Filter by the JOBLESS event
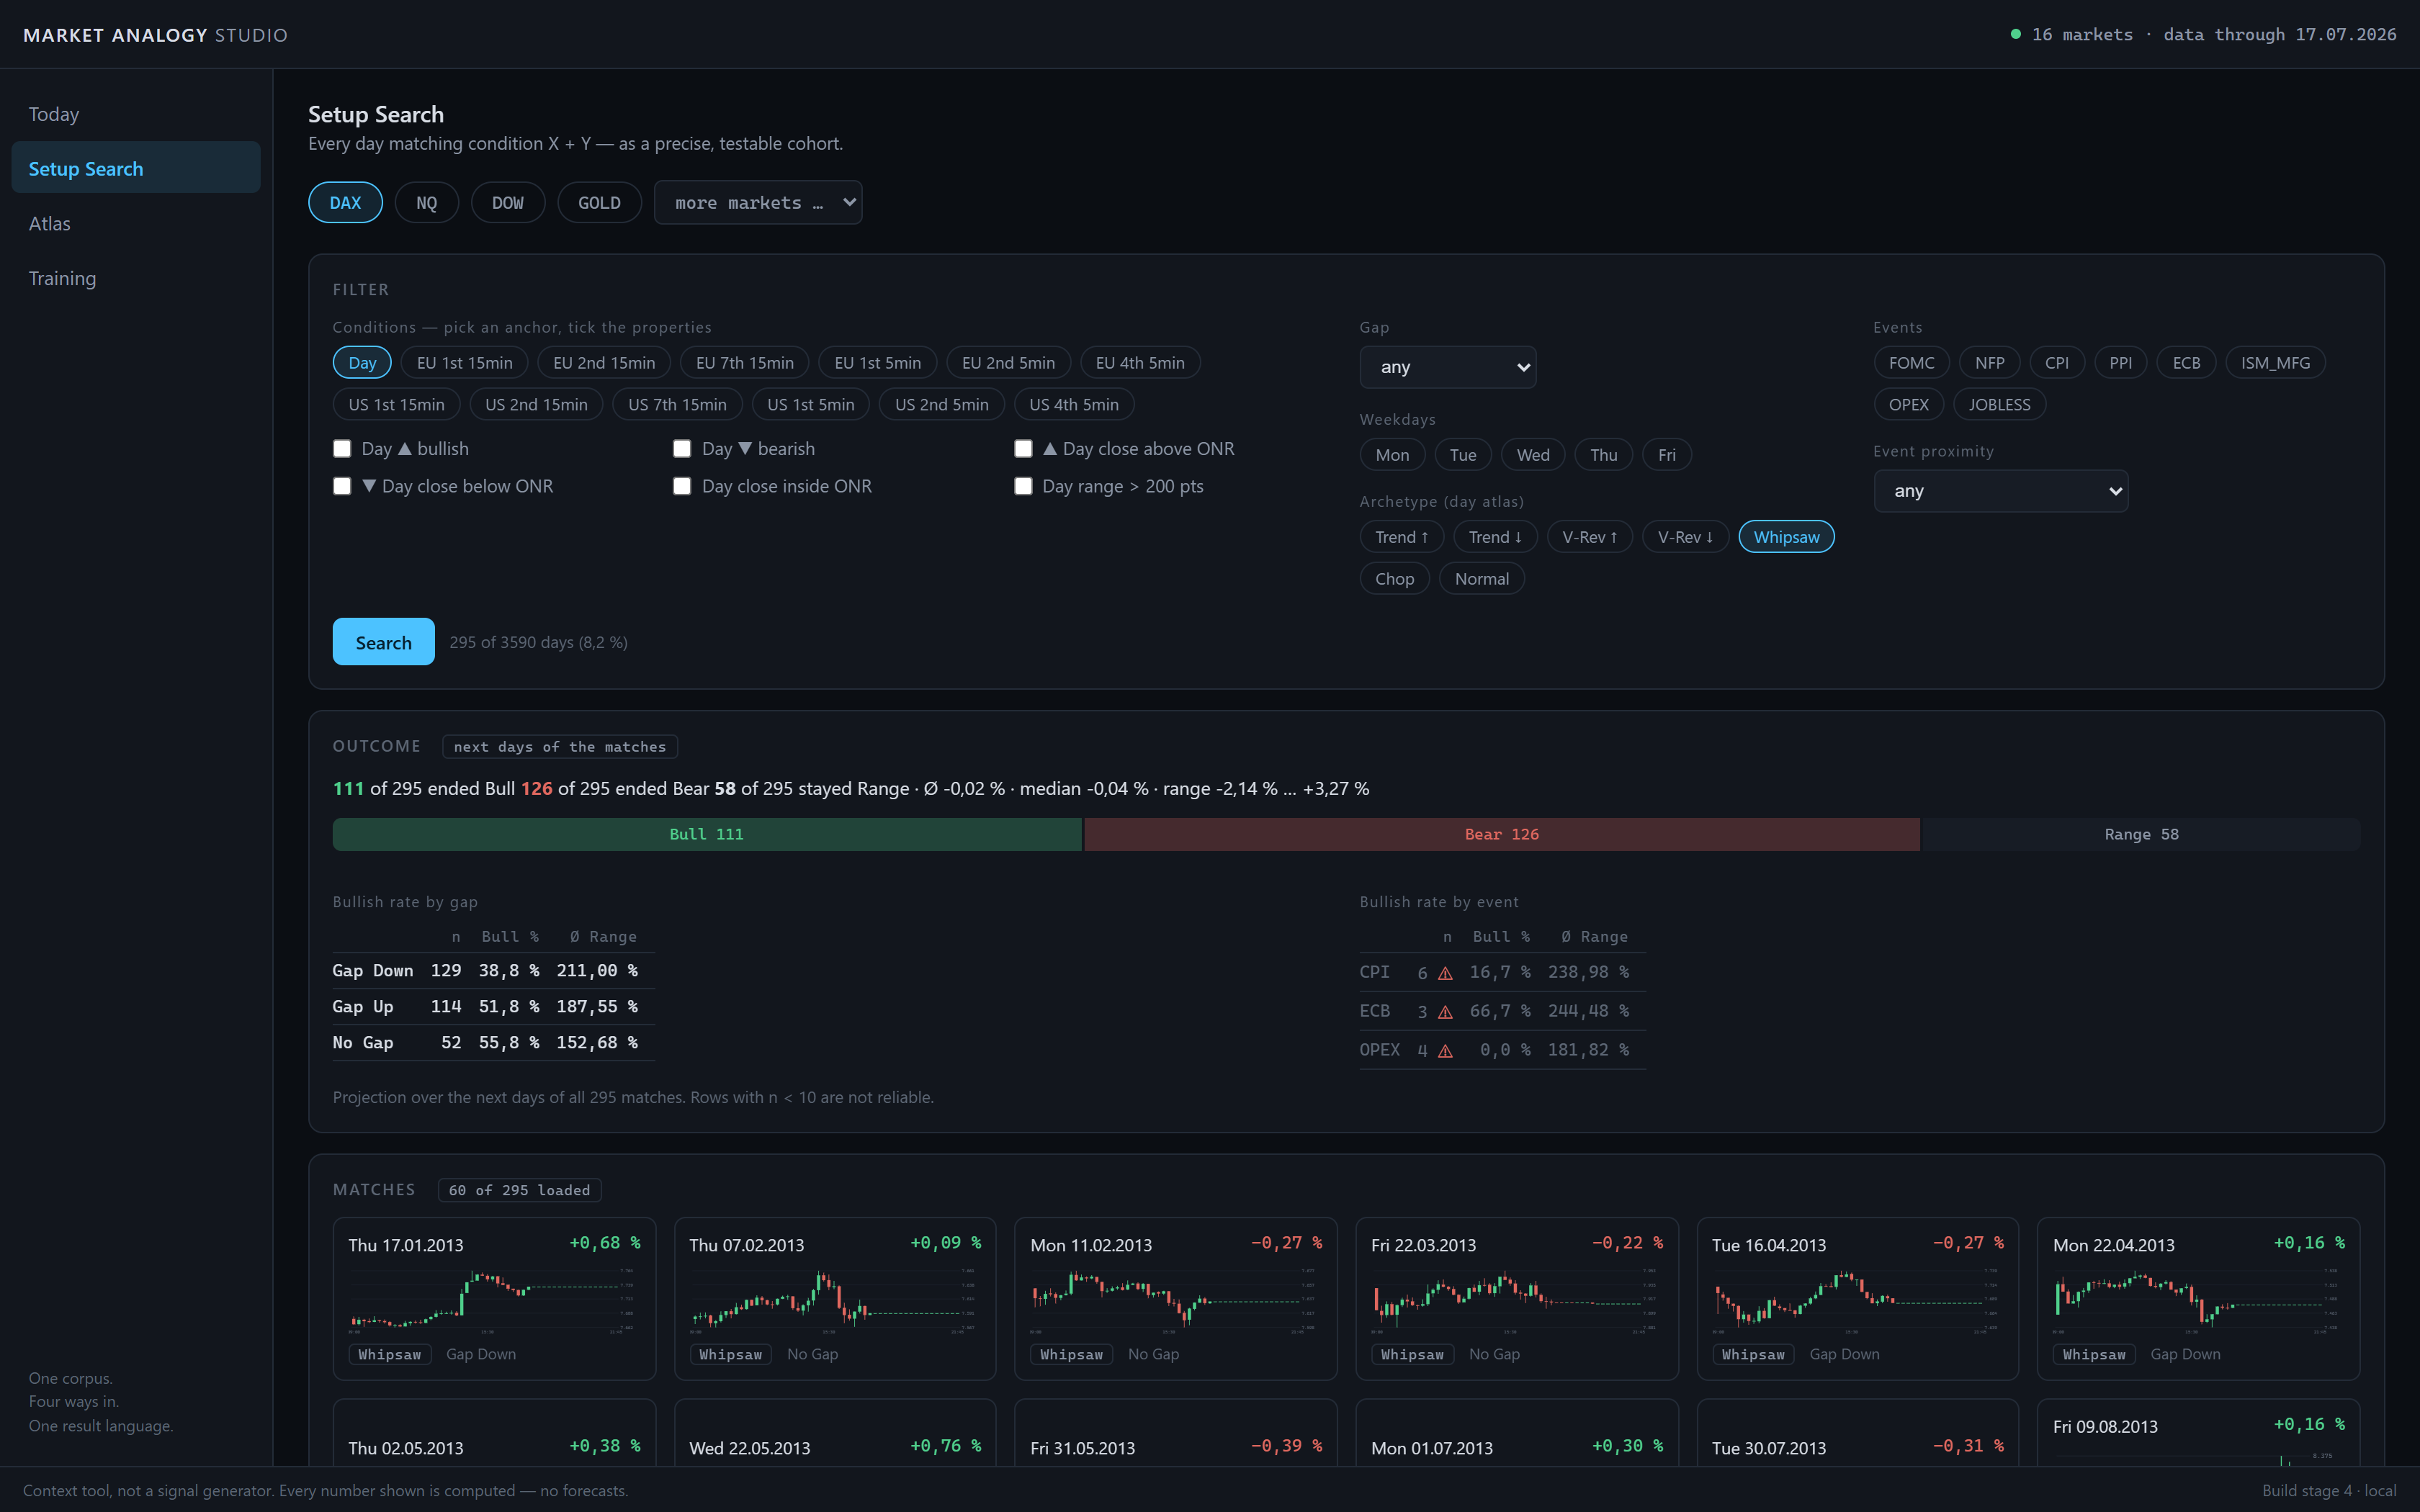 2000,405
